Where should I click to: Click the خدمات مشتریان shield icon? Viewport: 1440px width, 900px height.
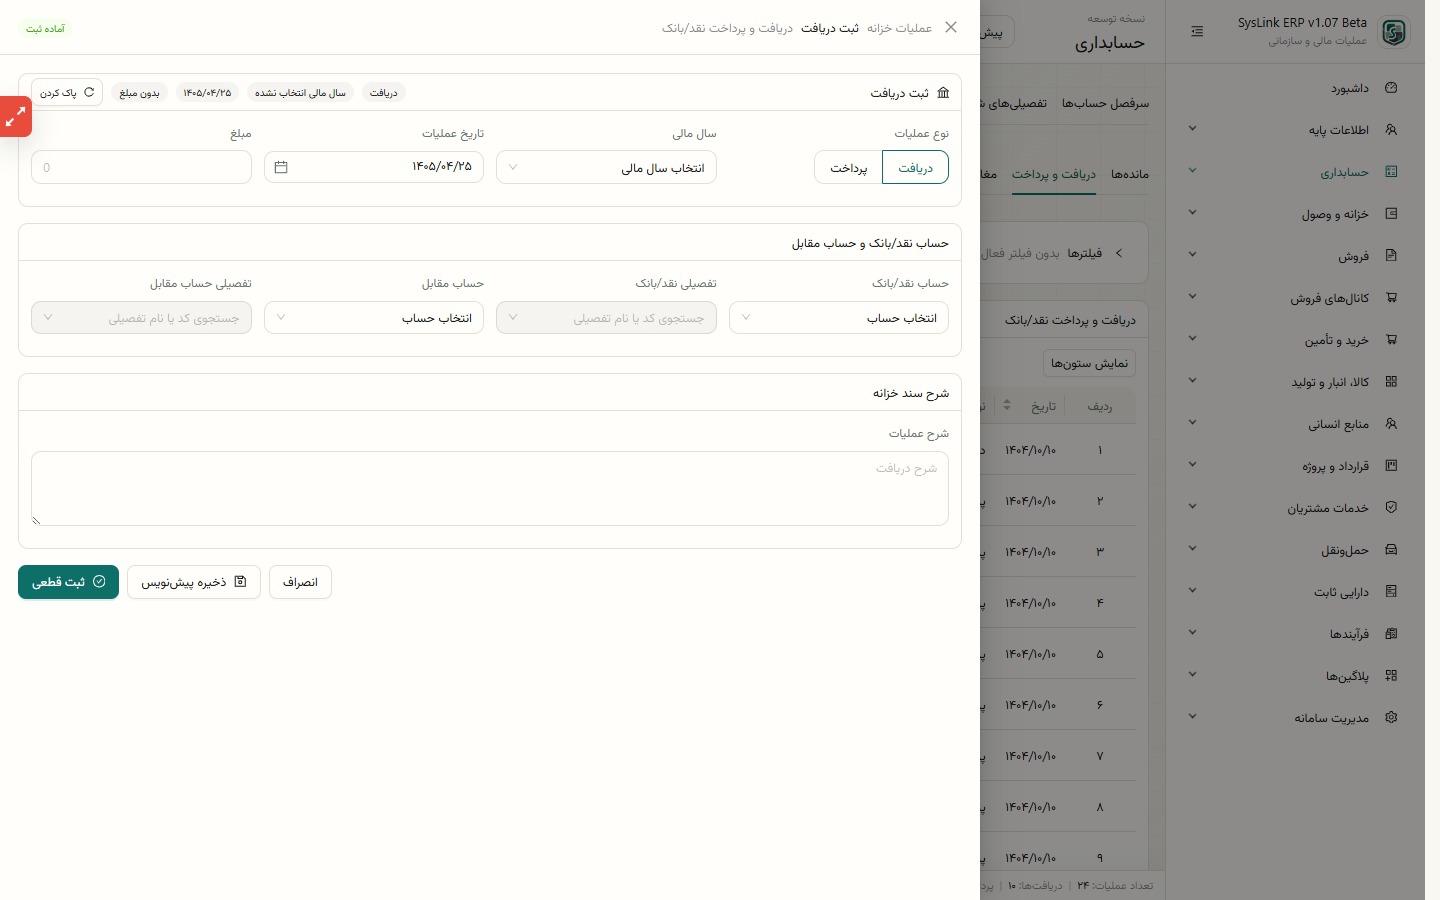point(1391,508)
